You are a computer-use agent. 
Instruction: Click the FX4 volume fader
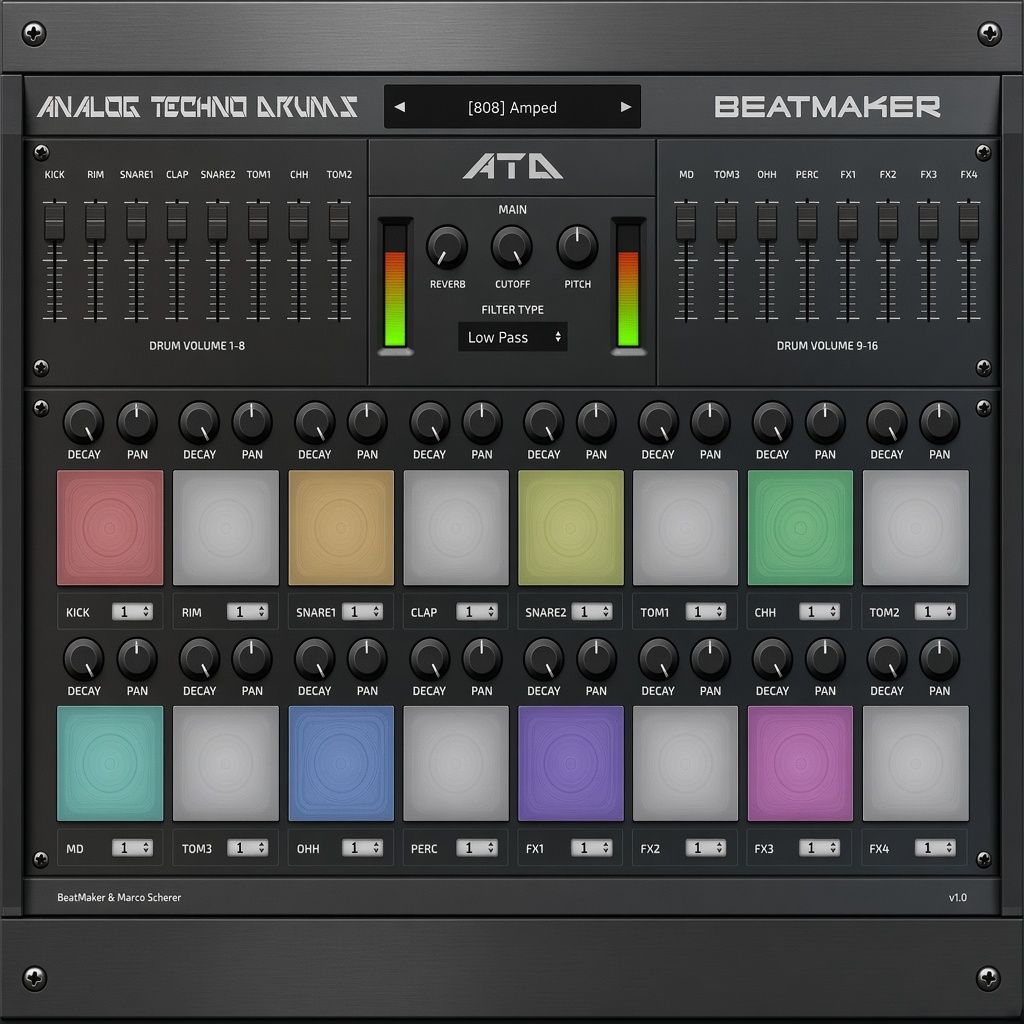pos(968,222)
